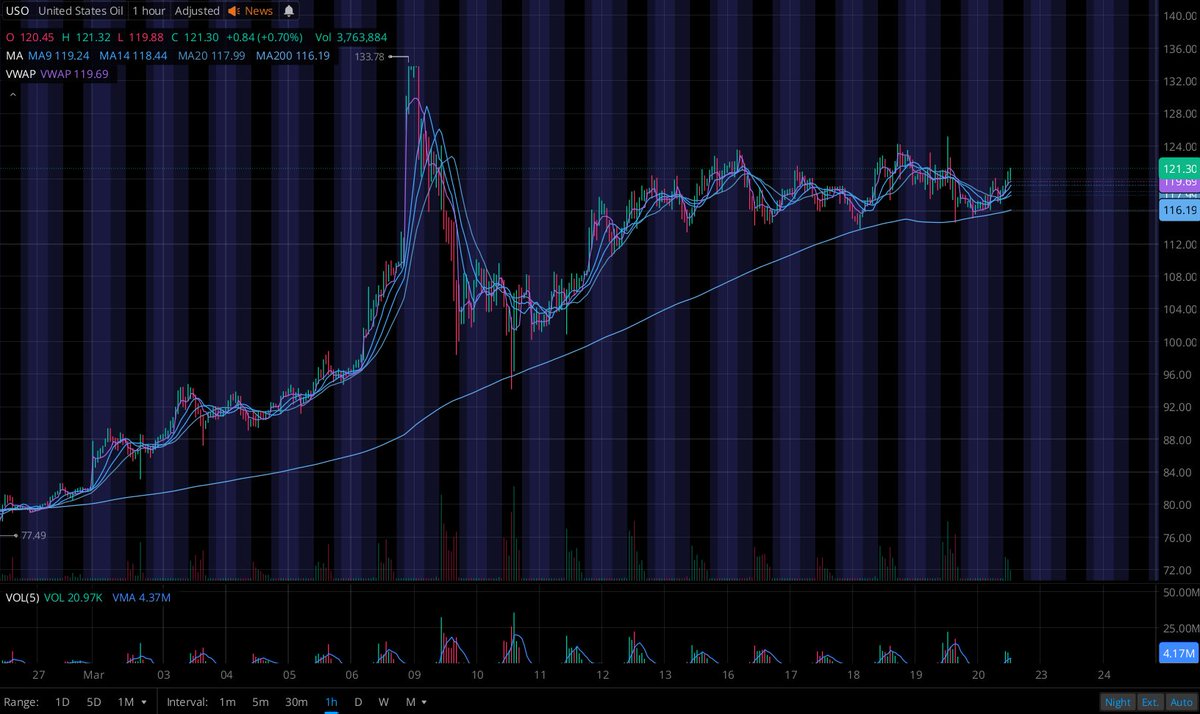Click the 116.19 MA200 axis tag
This screenshot has height=714, width=1200.
pyautogui.click(x=1179, y=211)
